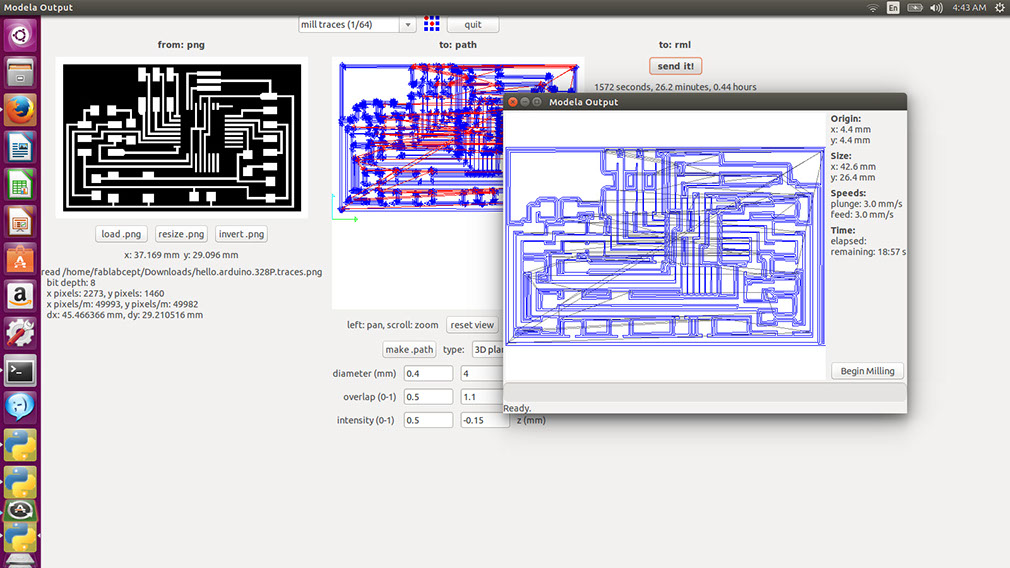Focus the field showing 4 beside diameter
The width and height of the screenshot is (1010, 568).
coord(482,373)
